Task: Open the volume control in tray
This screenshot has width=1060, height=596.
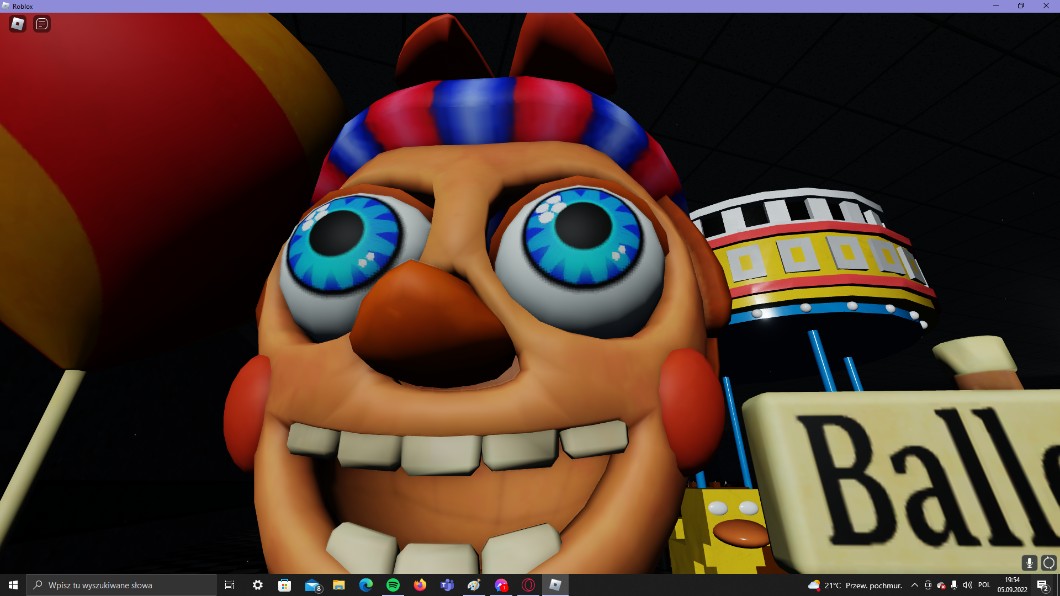Action: click(967, 585)
